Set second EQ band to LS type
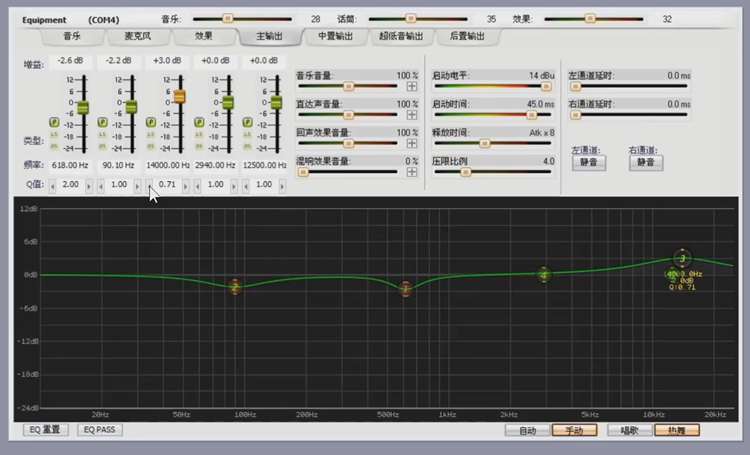The width and height of the screenshot is (750, 455). click(102, 133)
